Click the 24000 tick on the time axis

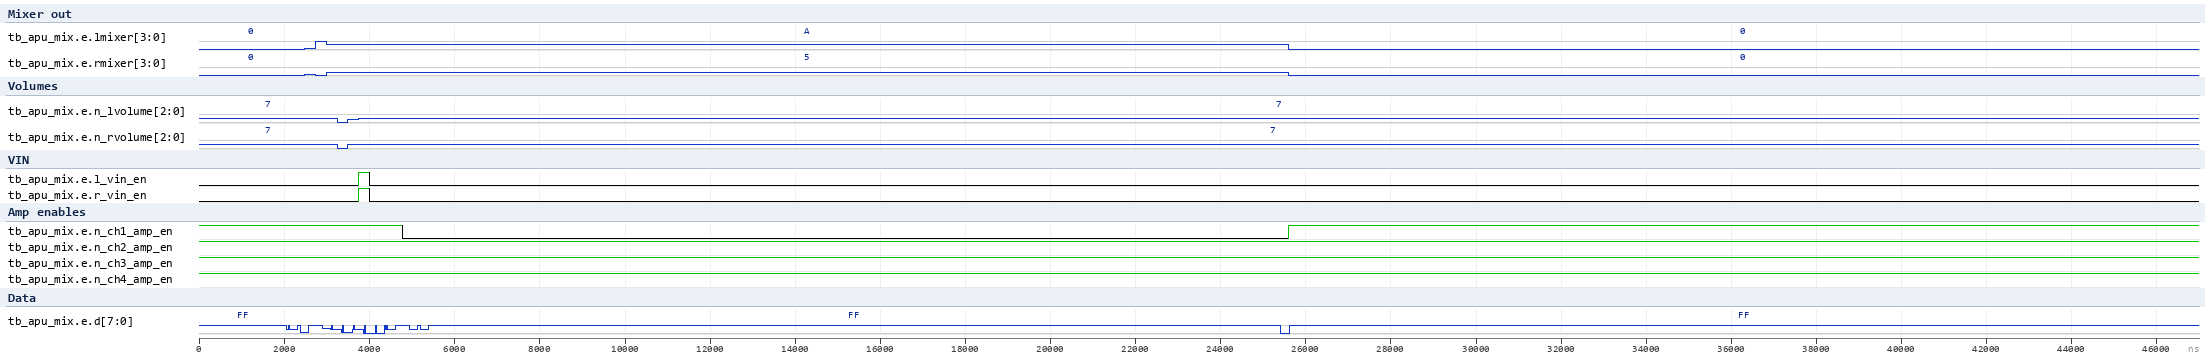[x=1220, y=349]
